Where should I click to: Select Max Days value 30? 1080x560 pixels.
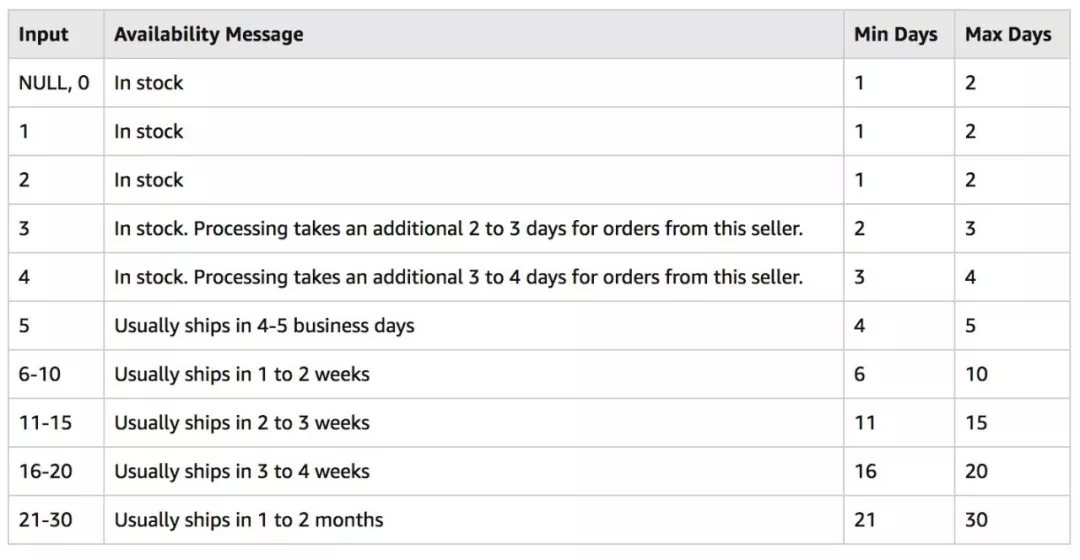[976, 520]
